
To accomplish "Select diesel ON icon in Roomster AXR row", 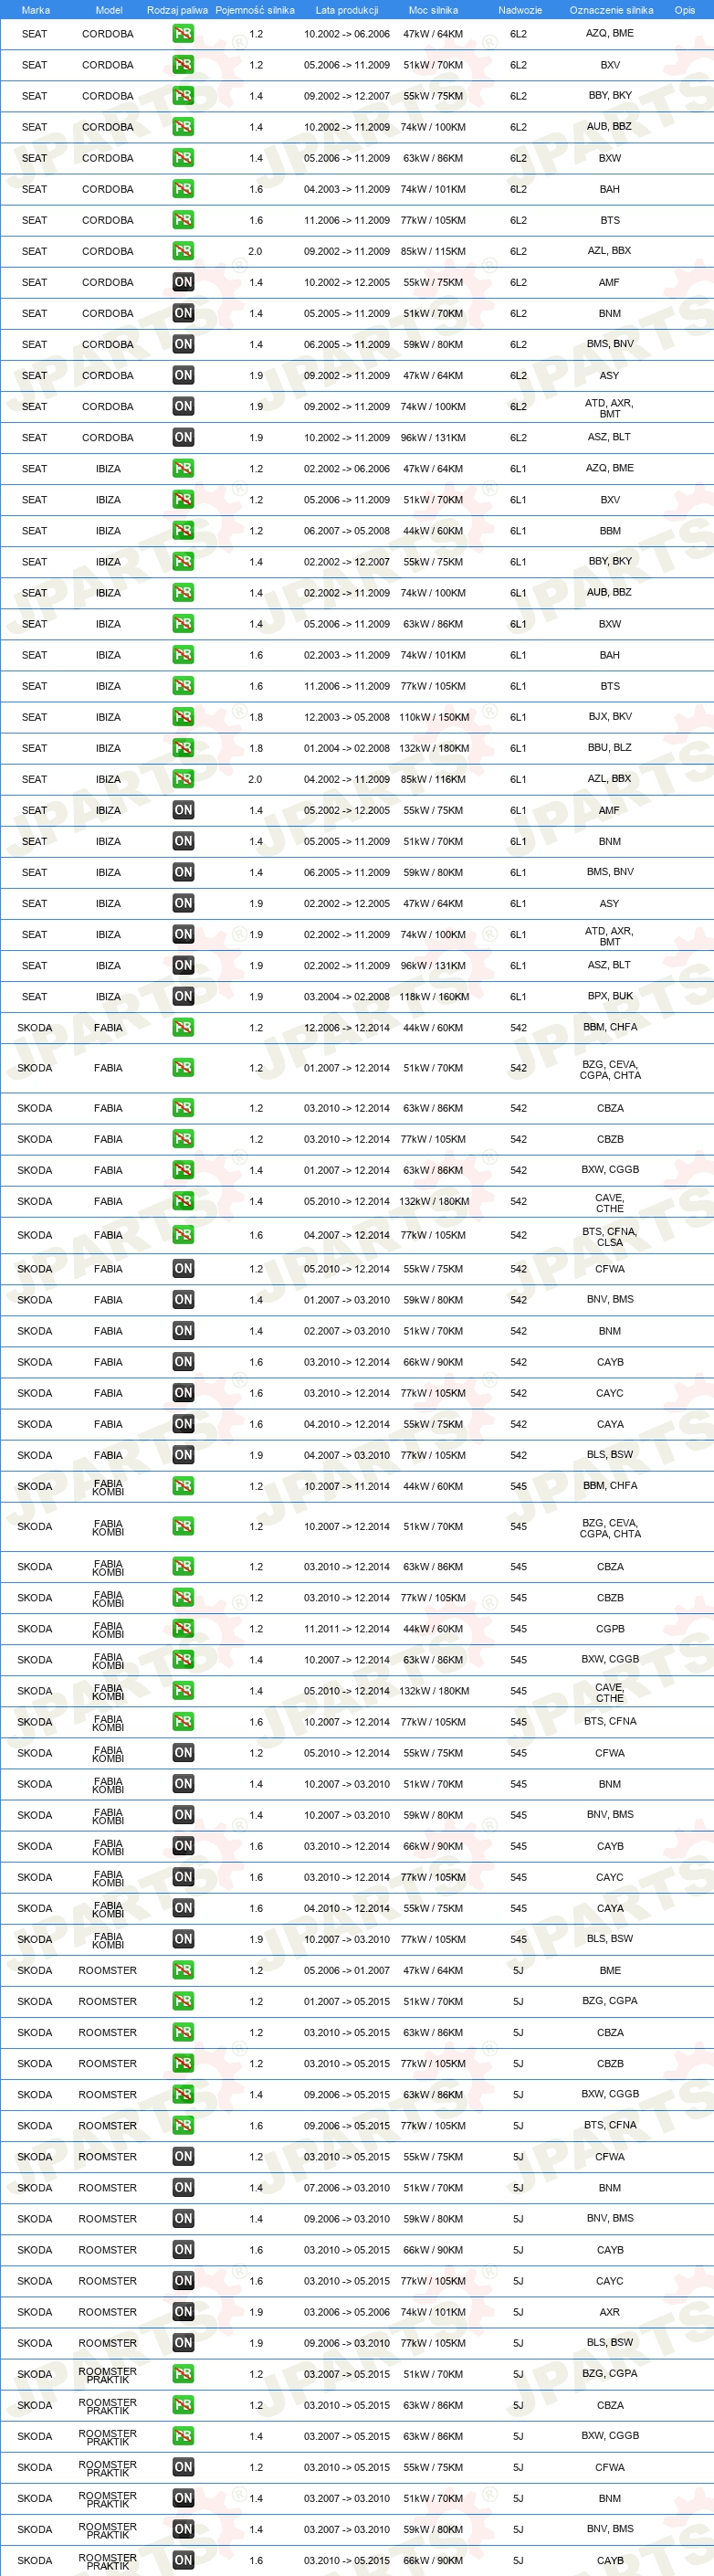I will [x=183, y=2312].
